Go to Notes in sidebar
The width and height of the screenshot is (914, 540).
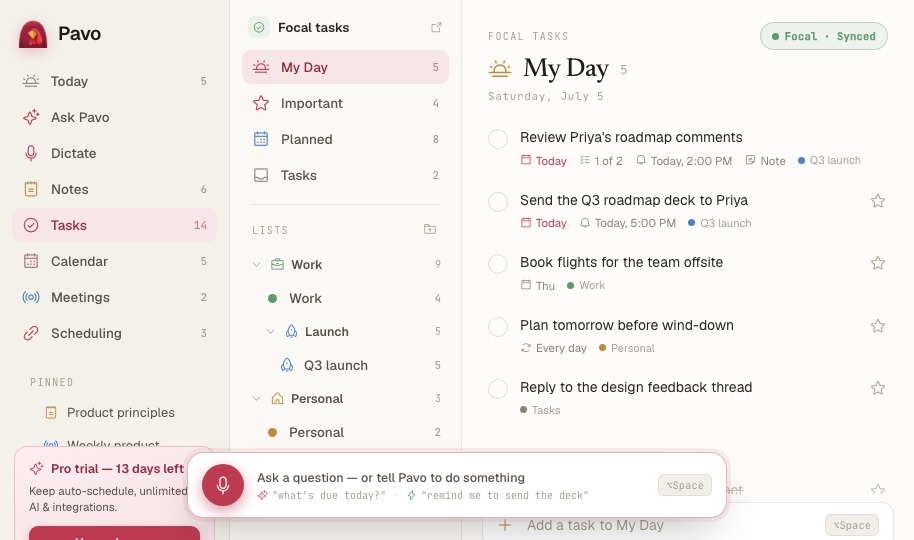(114, 190)
